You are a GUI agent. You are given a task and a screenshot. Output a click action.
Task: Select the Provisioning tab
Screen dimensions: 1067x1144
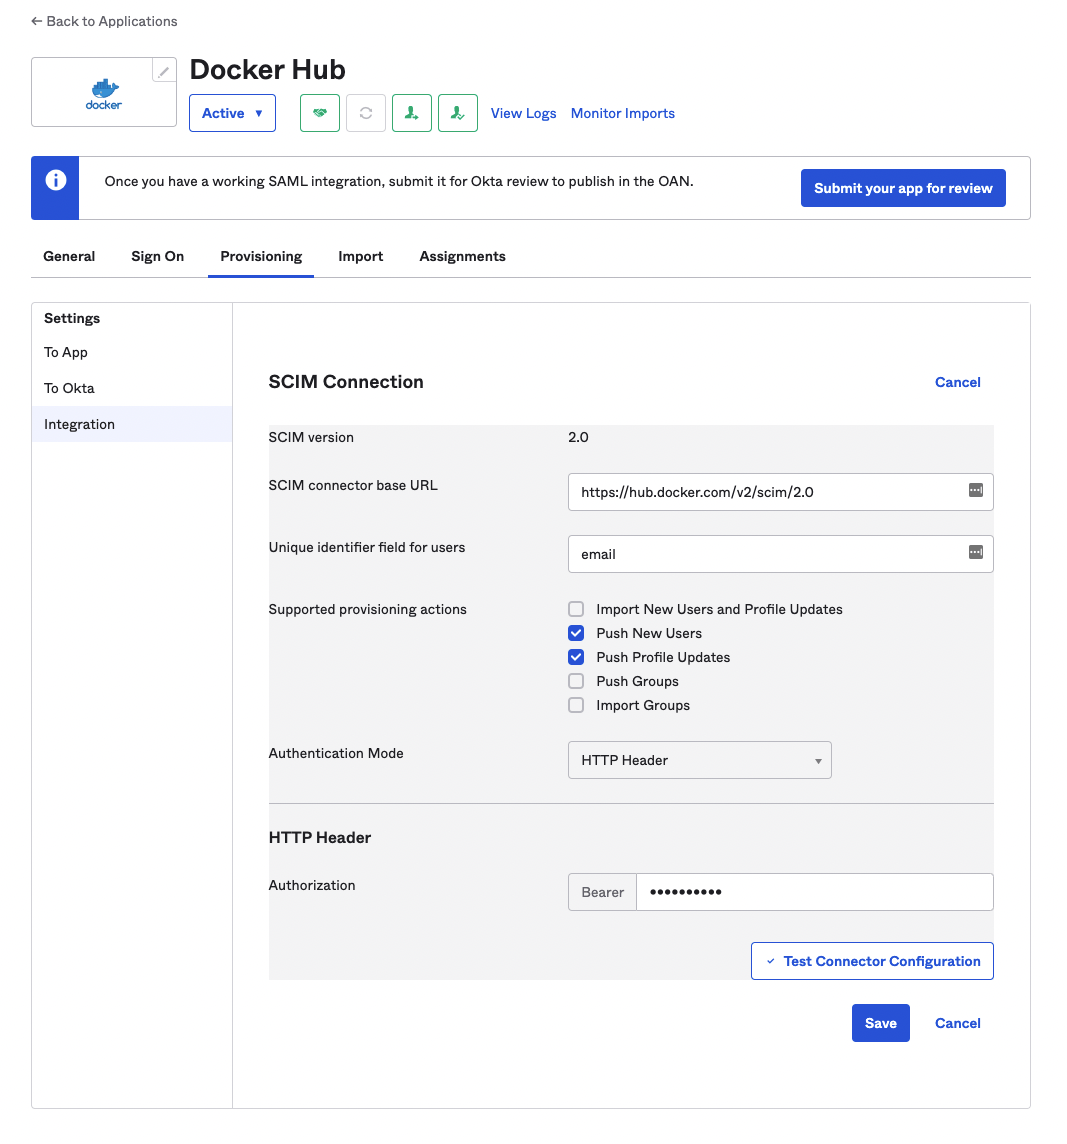261,256
